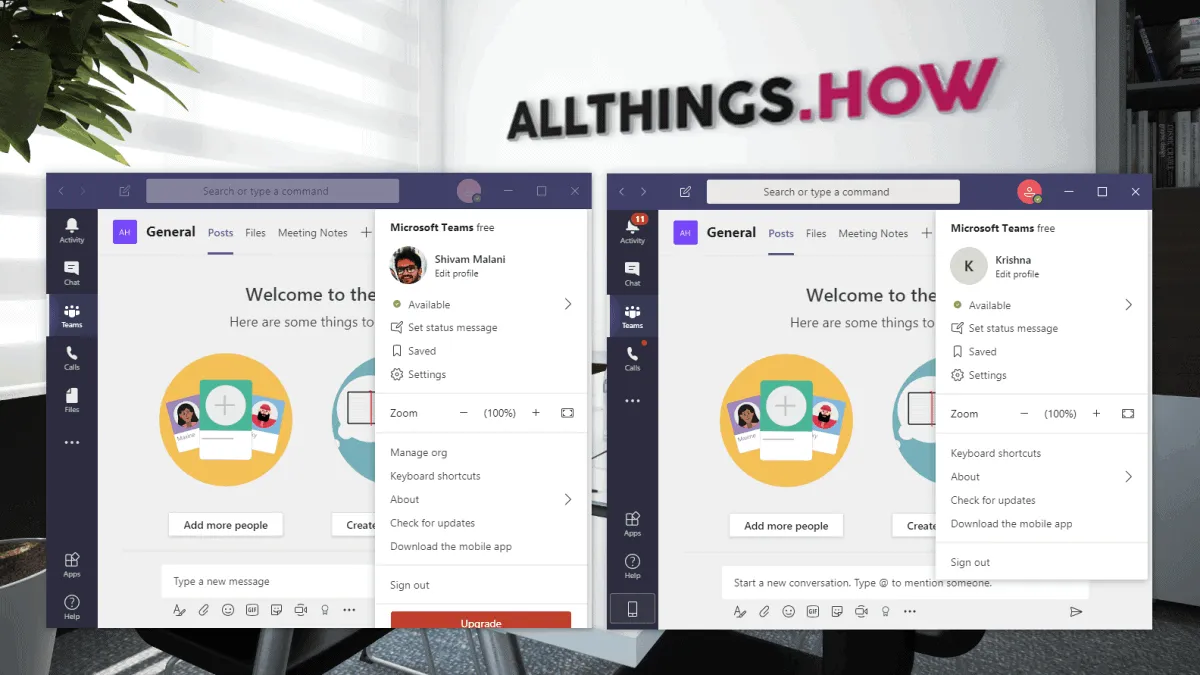1200x675 pixels.
Task: Open more messaging options ellipsis
Action: 348,609
